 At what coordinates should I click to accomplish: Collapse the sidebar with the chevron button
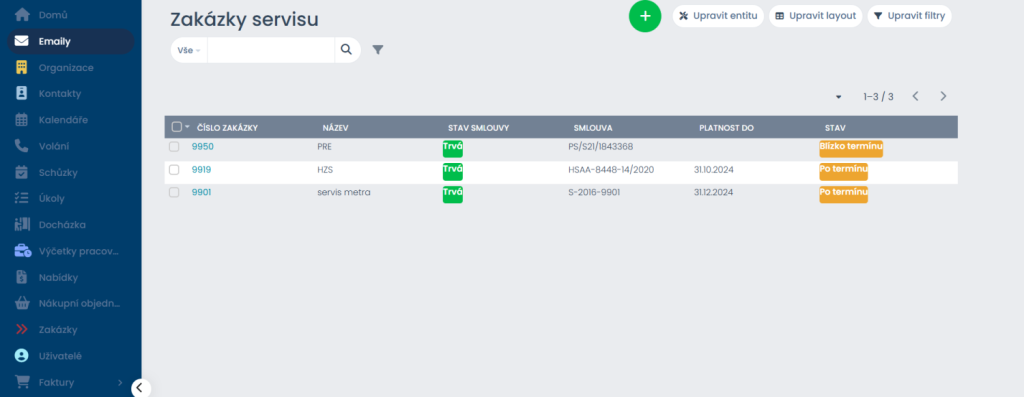coord(139,388)
